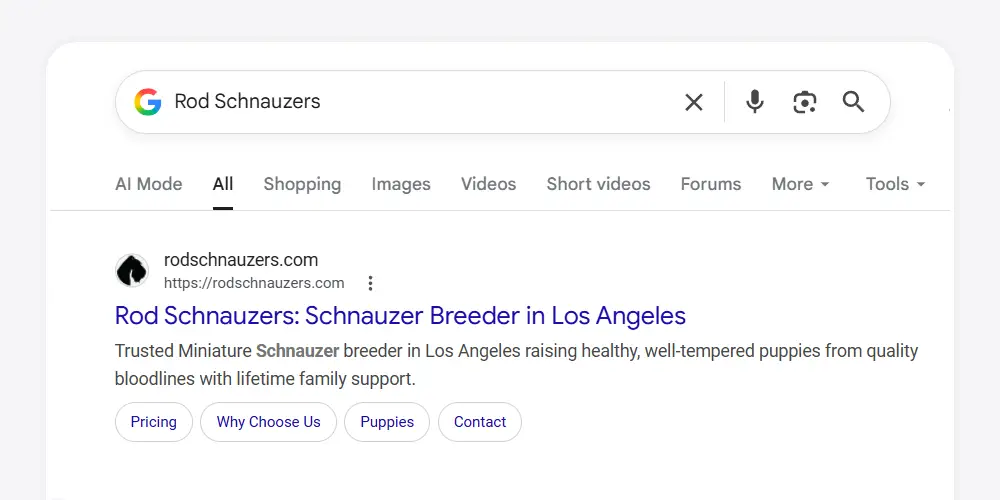Open the Tools dropdown

click(895, 184)
